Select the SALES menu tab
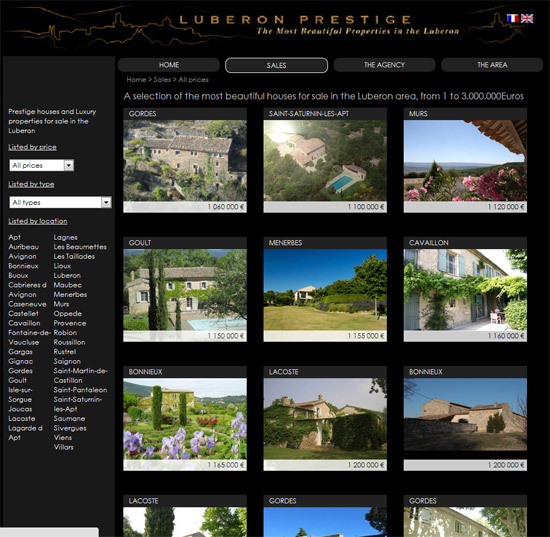Screen dimensions: 550x537 point(276,65)
